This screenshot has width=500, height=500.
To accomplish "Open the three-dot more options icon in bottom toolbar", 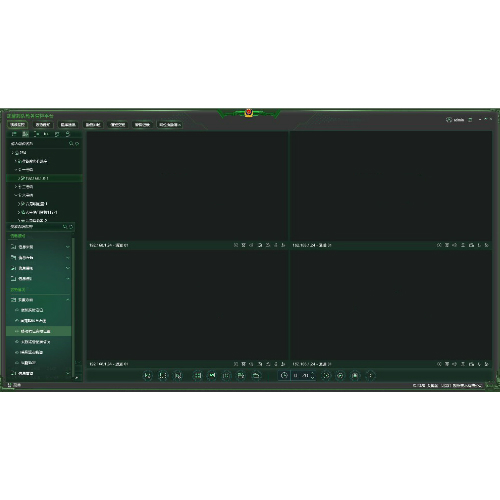I will click(x=370, y=376).
